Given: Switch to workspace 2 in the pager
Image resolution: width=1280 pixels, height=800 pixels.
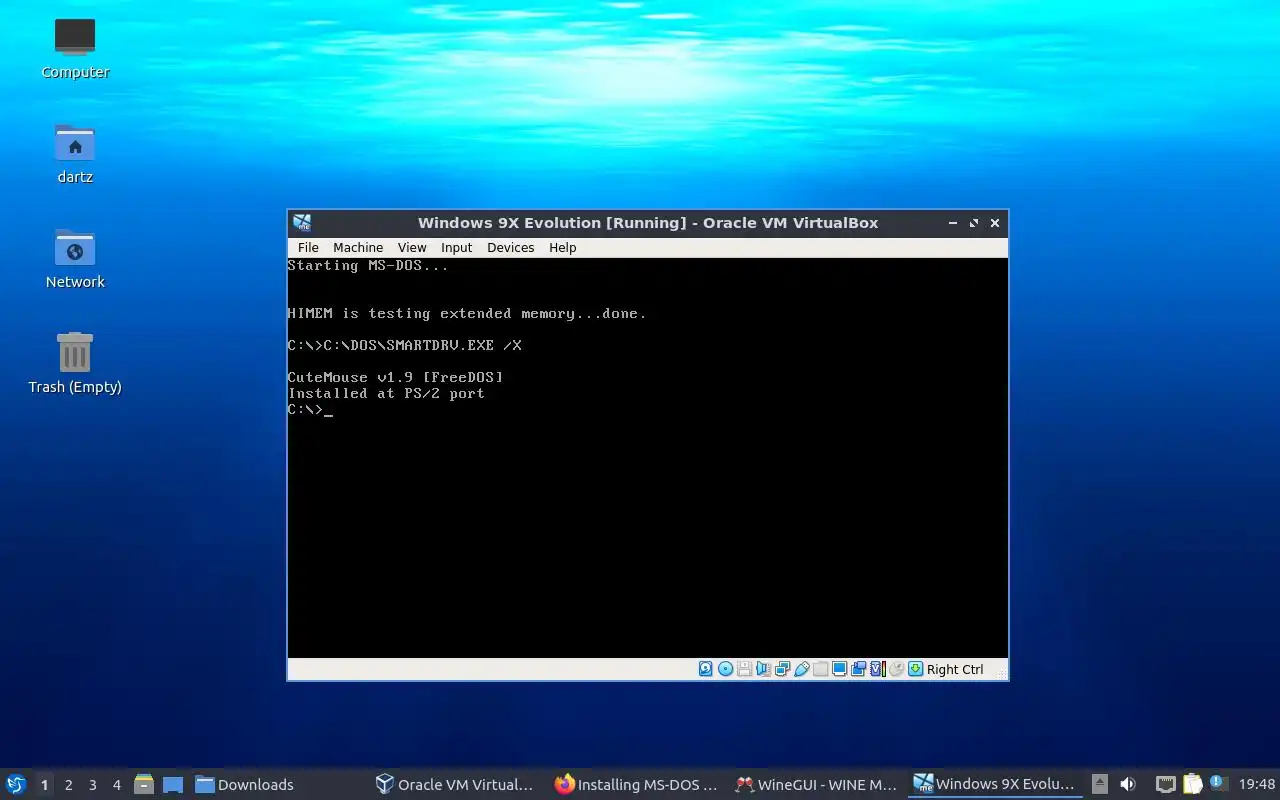Looking at the screenshot, I should pos(68,785).
